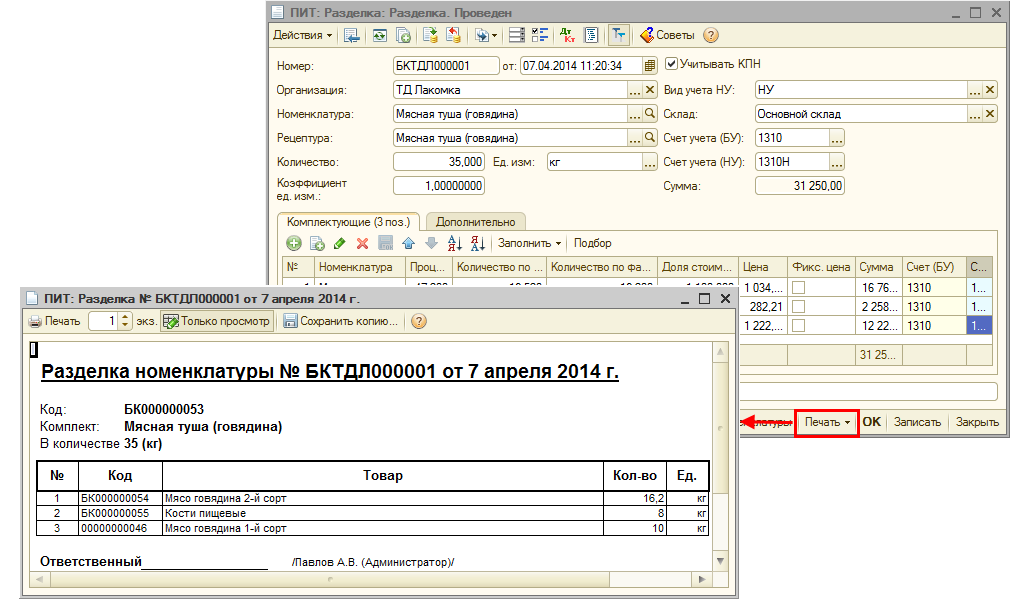This screenshot has width=1012, height=599.
Task: Check Фикс. цена box in first row
Action: (798, 288)
